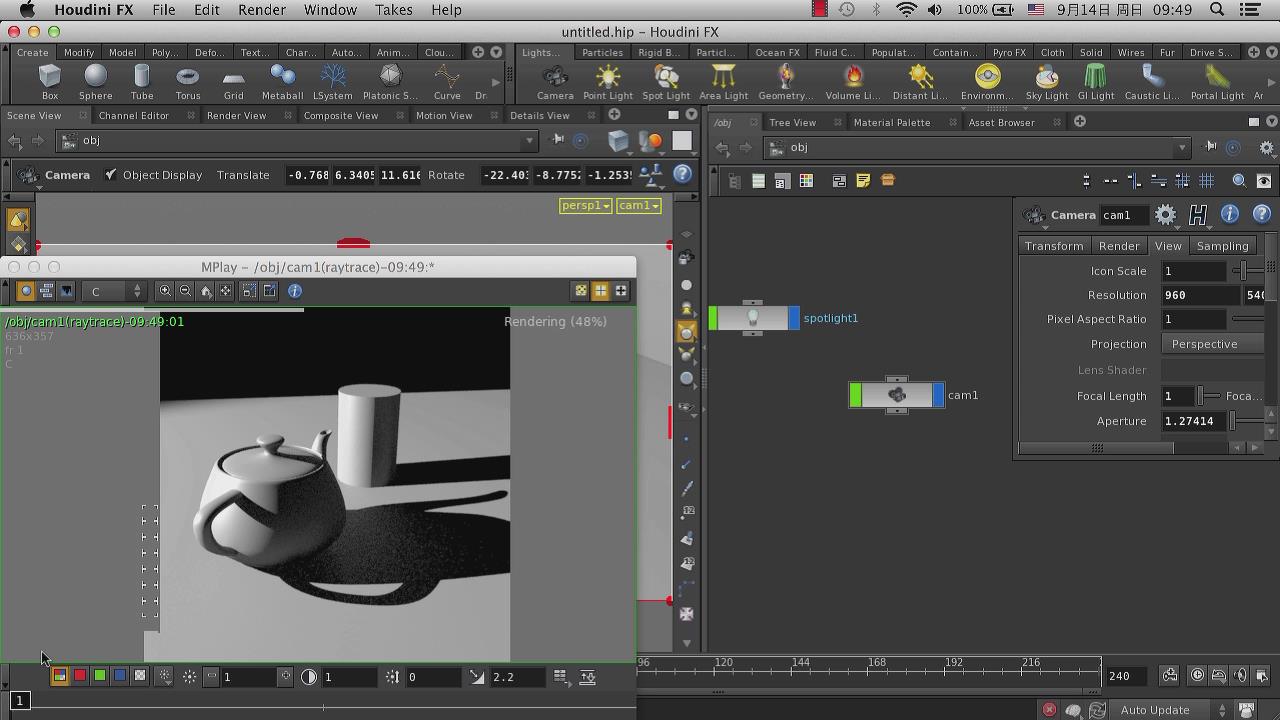Viewport: 1280px width, 720px height.
Task: Edit the MPlay gamma 2.2 field
Action: click(x=518, y=677)
